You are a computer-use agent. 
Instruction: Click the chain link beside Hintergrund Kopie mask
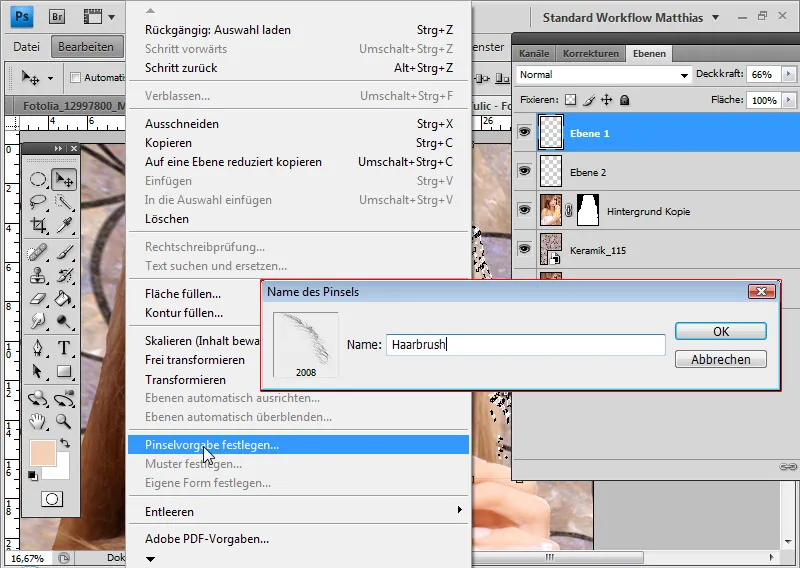569,210
